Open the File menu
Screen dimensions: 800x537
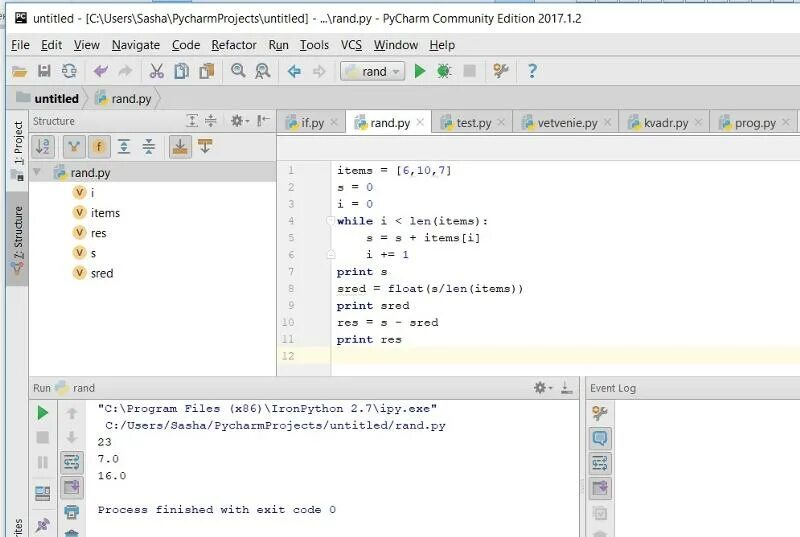pos(20,45)
